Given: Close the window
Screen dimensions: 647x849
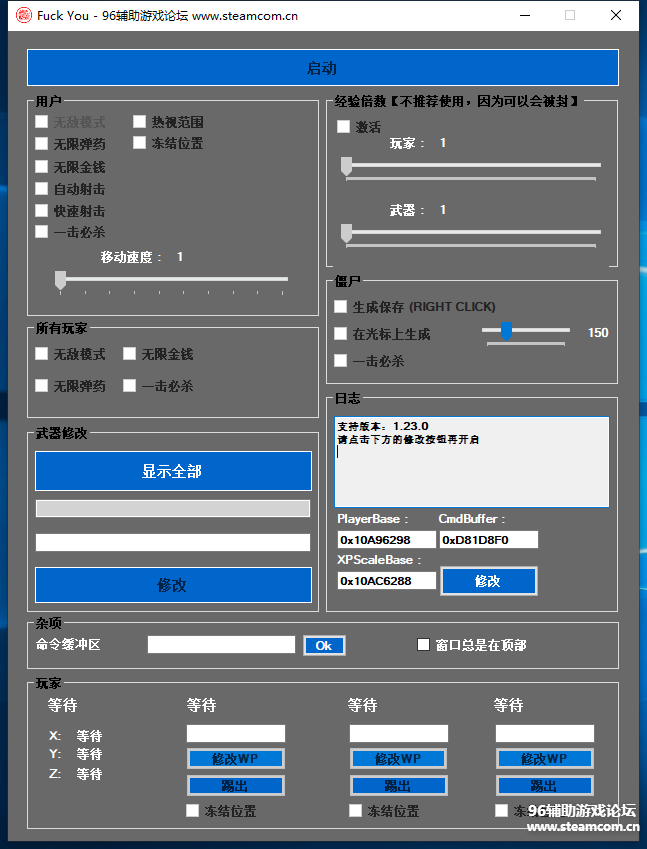Looking at the screenshot, I should [616, 15].
